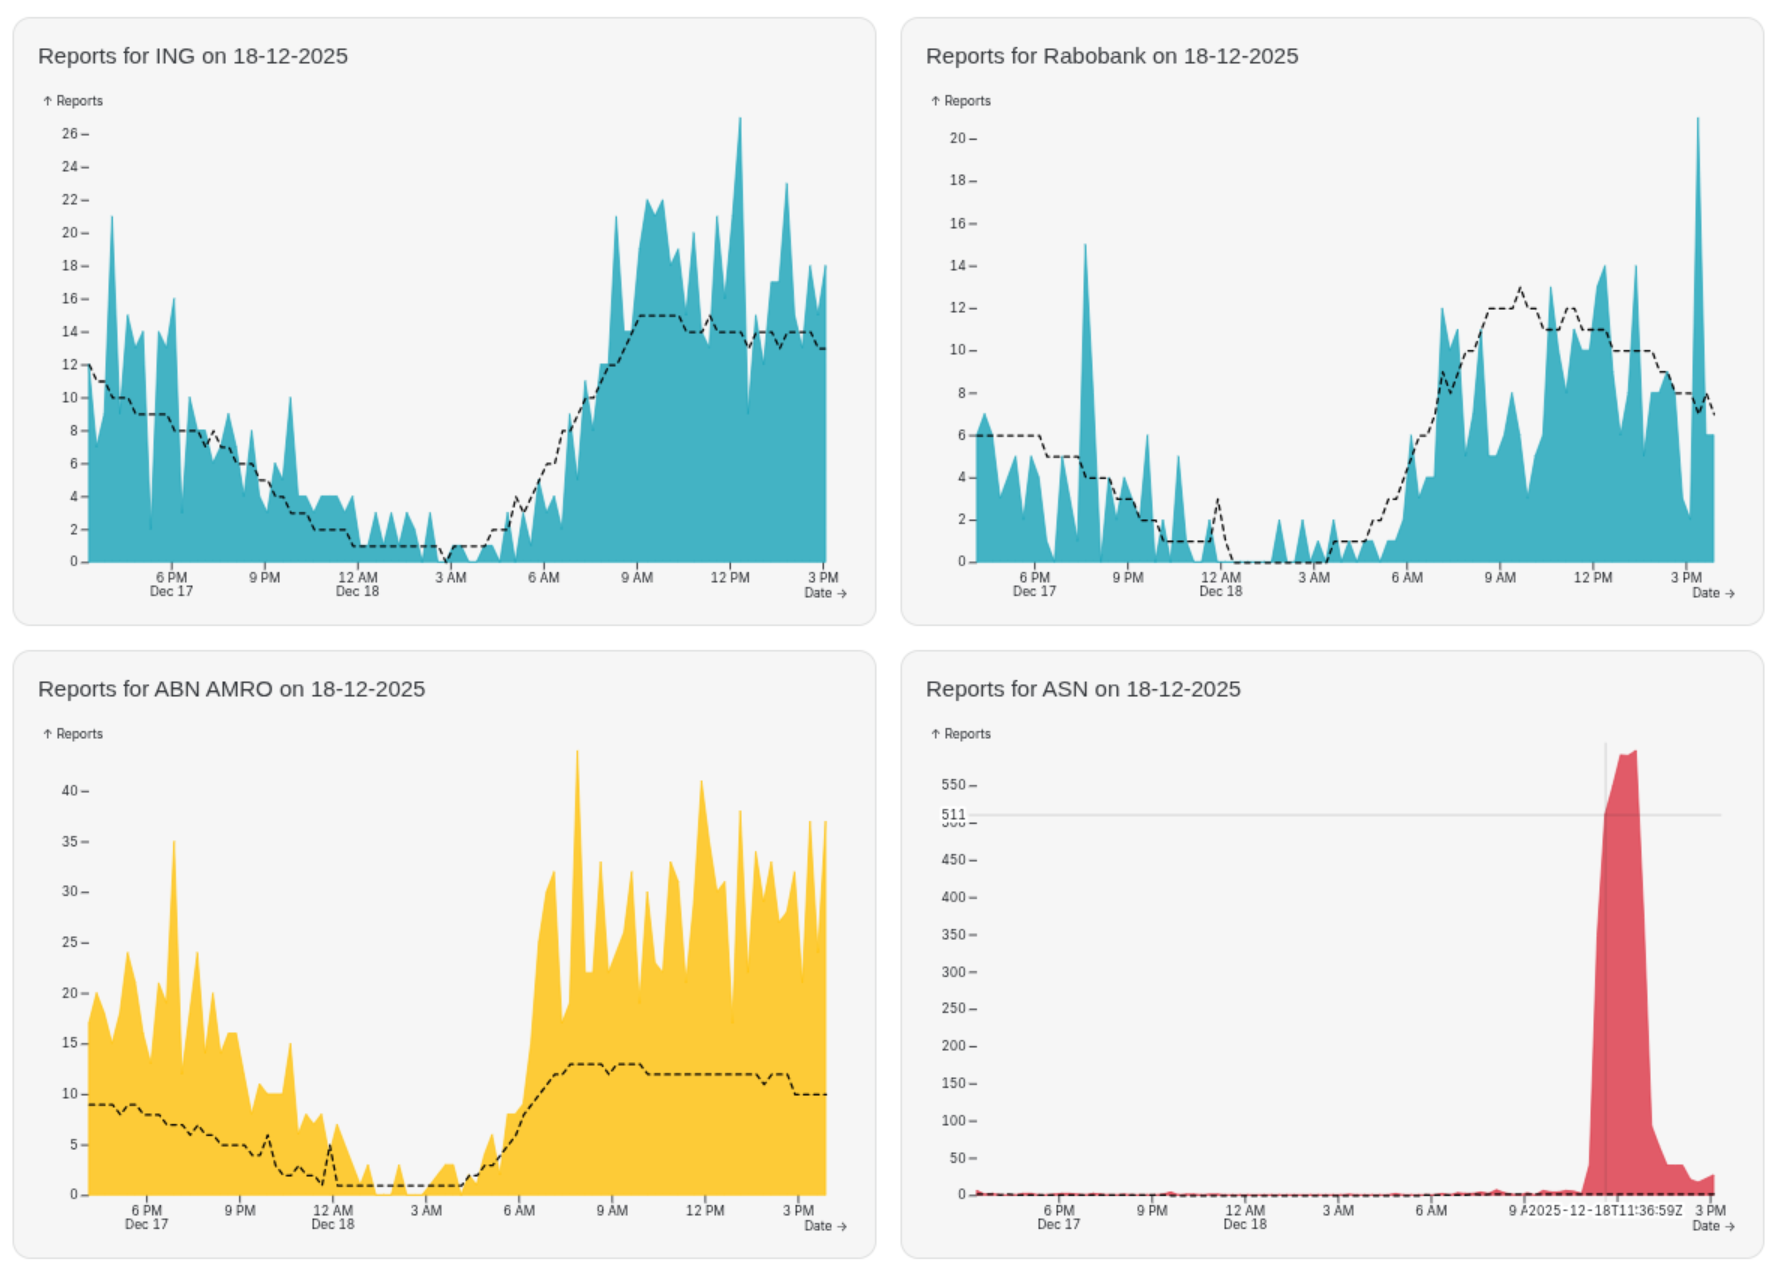The width and height of the screenshot is (1777, 1270).
Task: Click the "12 PM" tick in ABN AMRO chart
Action: pyautogui.click(x=705, y=1211)
